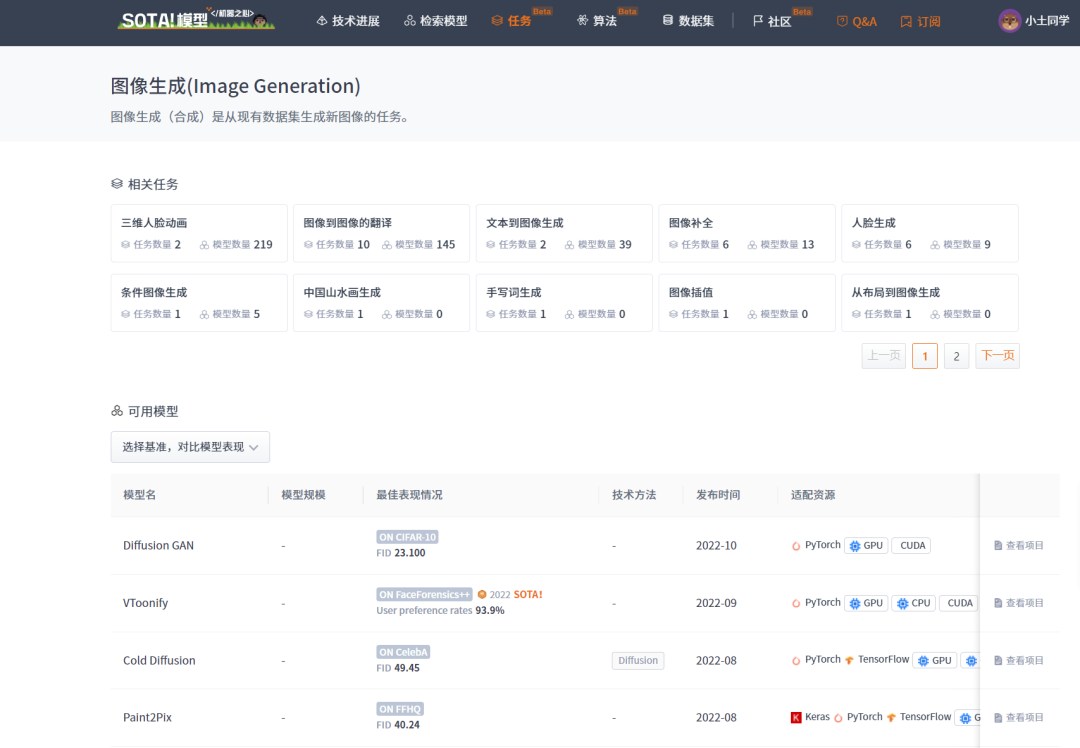The height and width of the screenshot is (748, 1080).
Task: Click 小土同学's profile avatar
Action: pos(1009,20)
